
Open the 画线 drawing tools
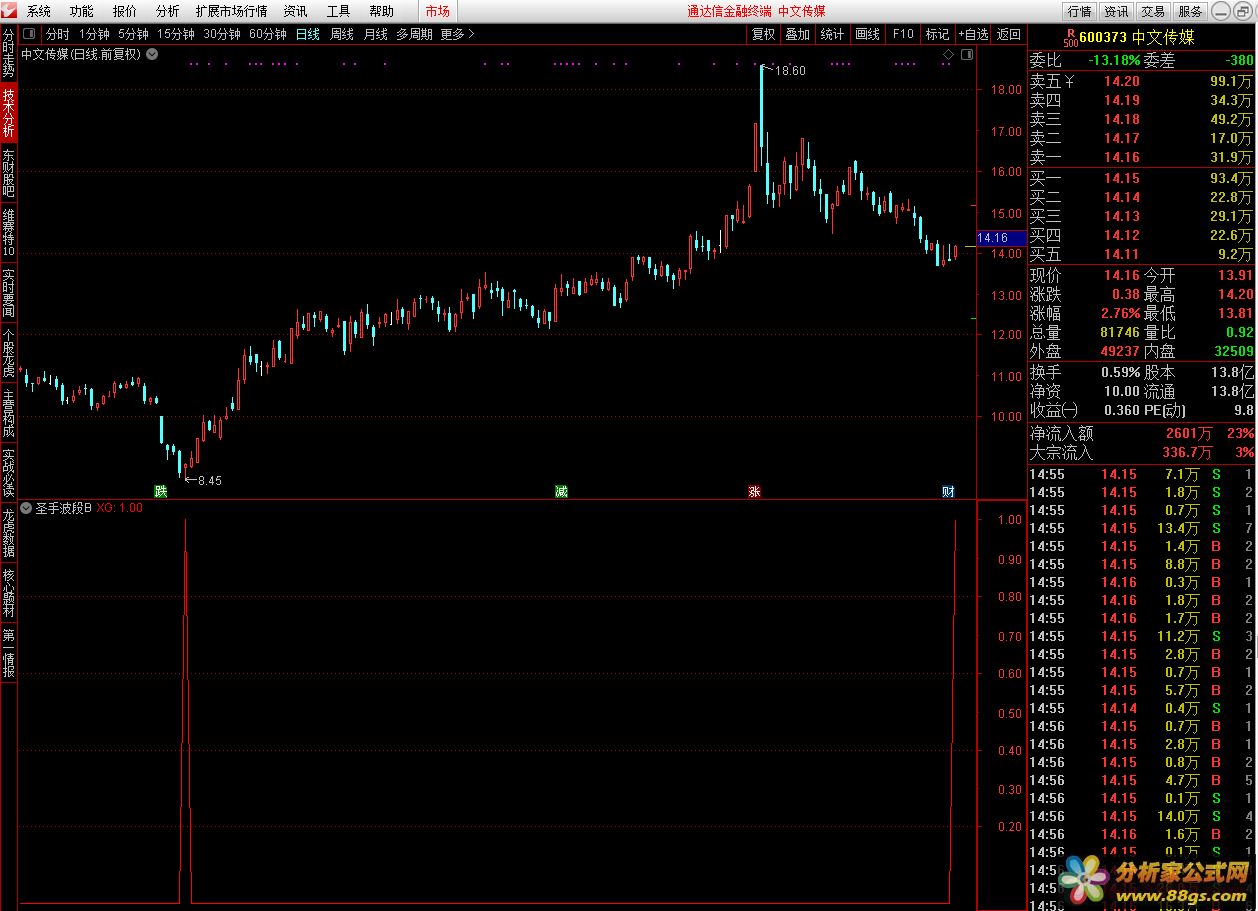click(x=867, y=34)
